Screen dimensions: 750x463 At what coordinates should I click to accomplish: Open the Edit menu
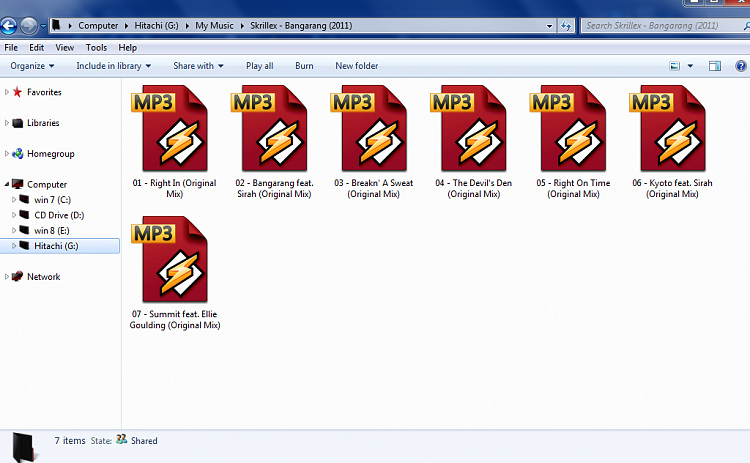point(36,47)
